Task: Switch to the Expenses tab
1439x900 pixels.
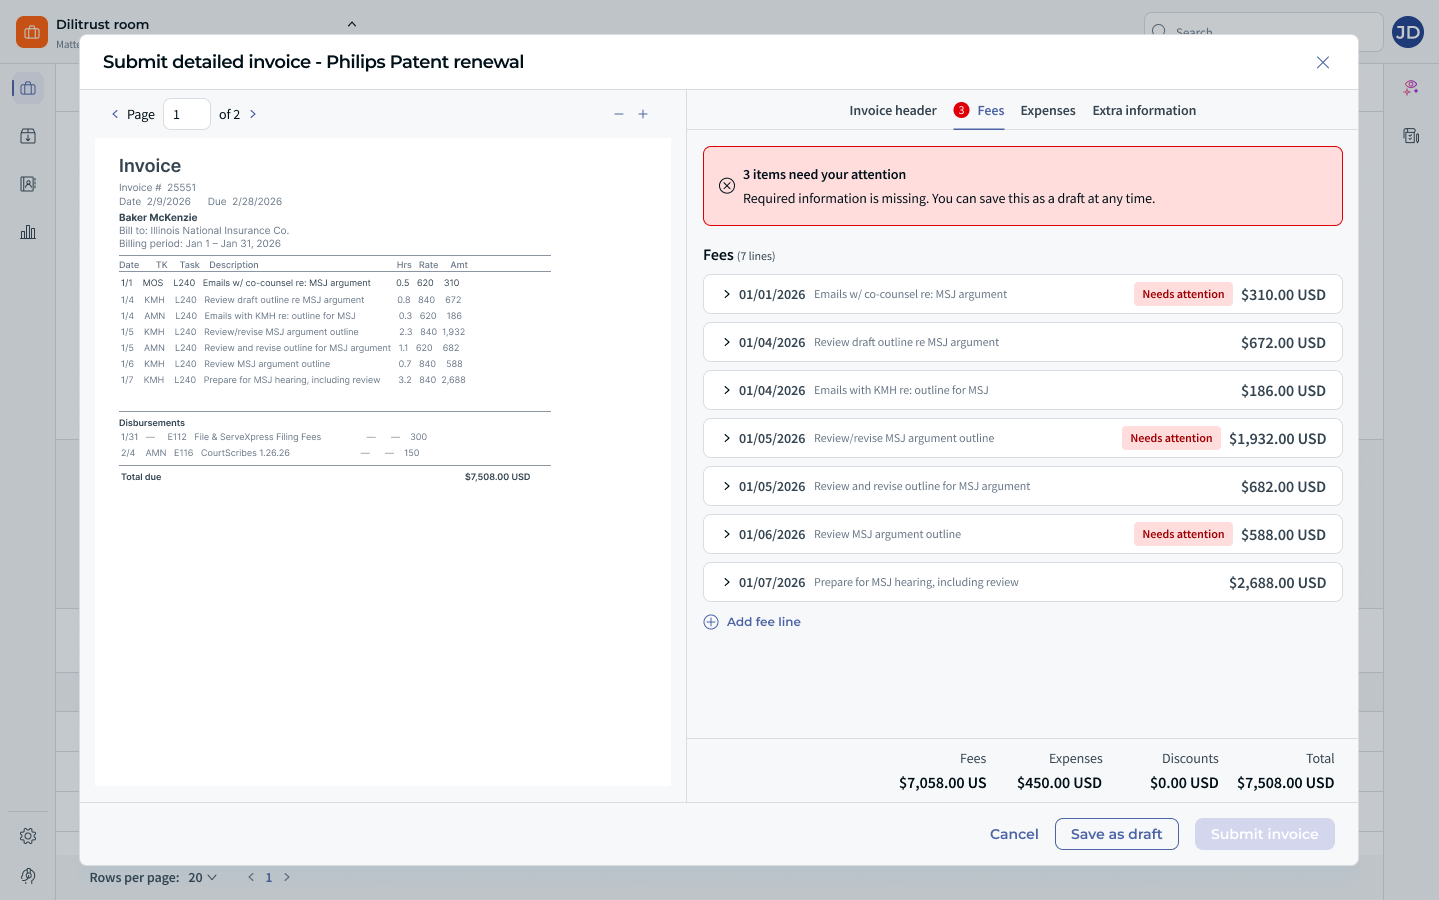Action: point(1048,111)
